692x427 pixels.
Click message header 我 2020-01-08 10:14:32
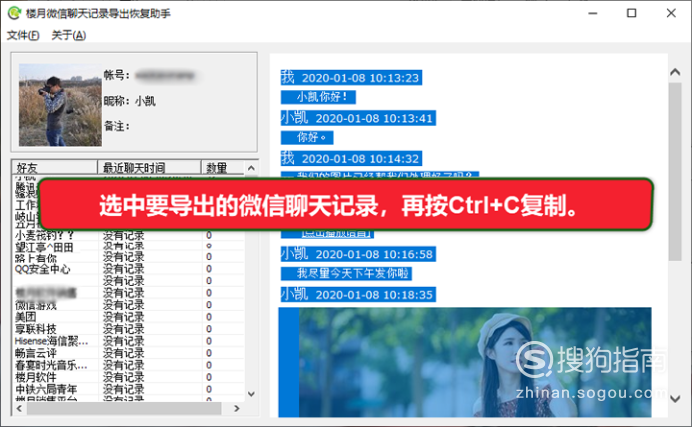[351, 159]
